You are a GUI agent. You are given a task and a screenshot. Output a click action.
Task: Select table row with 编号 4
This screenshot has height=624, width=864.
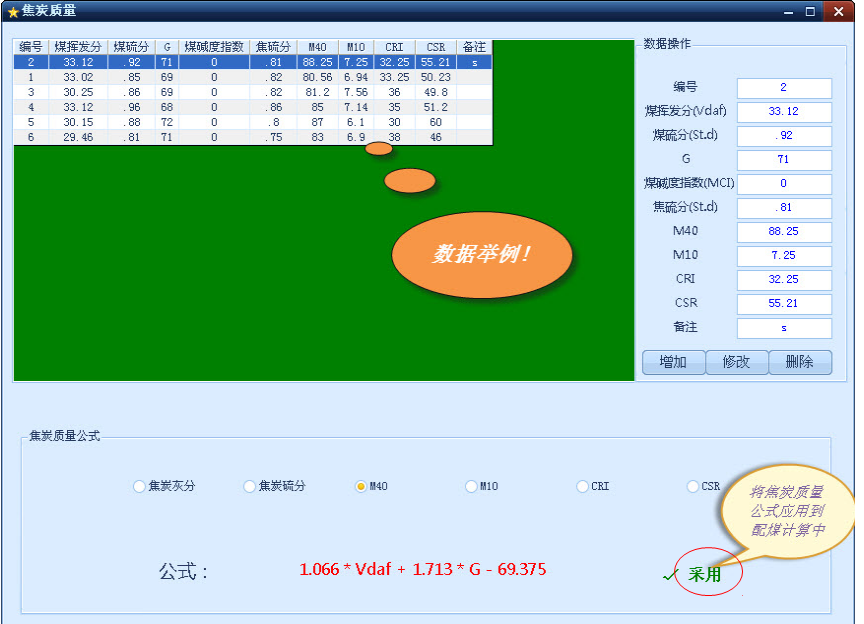tap(253, 107)
